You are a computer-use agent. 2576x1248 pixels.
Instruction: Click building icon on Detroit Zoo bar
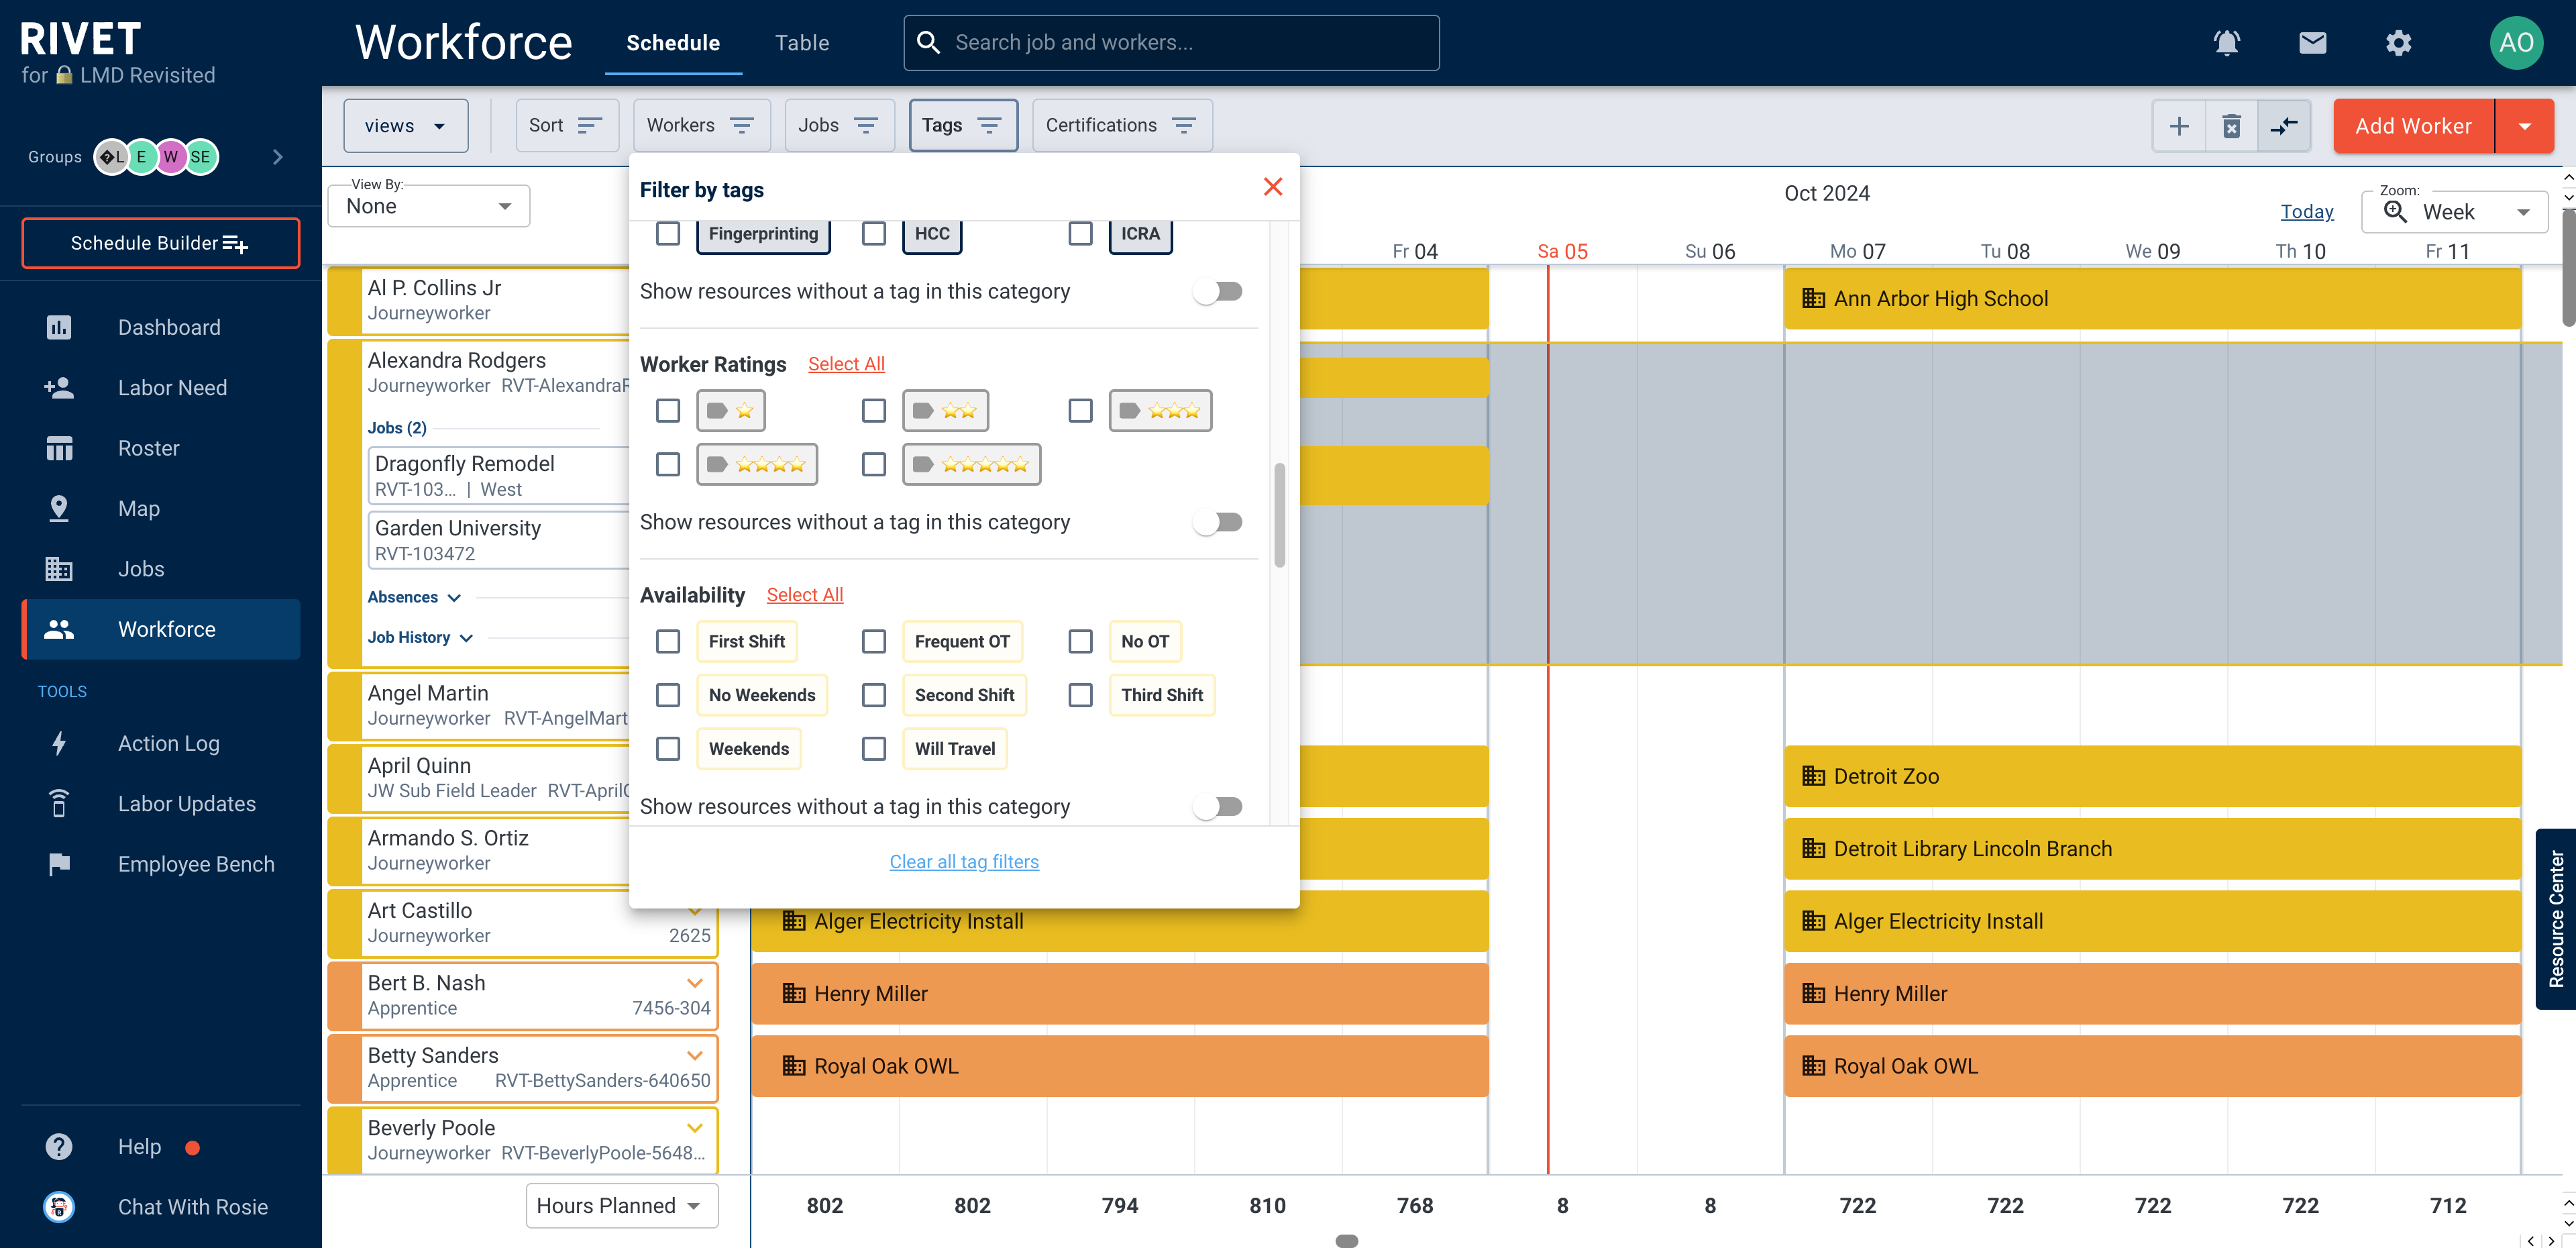pos(1813,776)
